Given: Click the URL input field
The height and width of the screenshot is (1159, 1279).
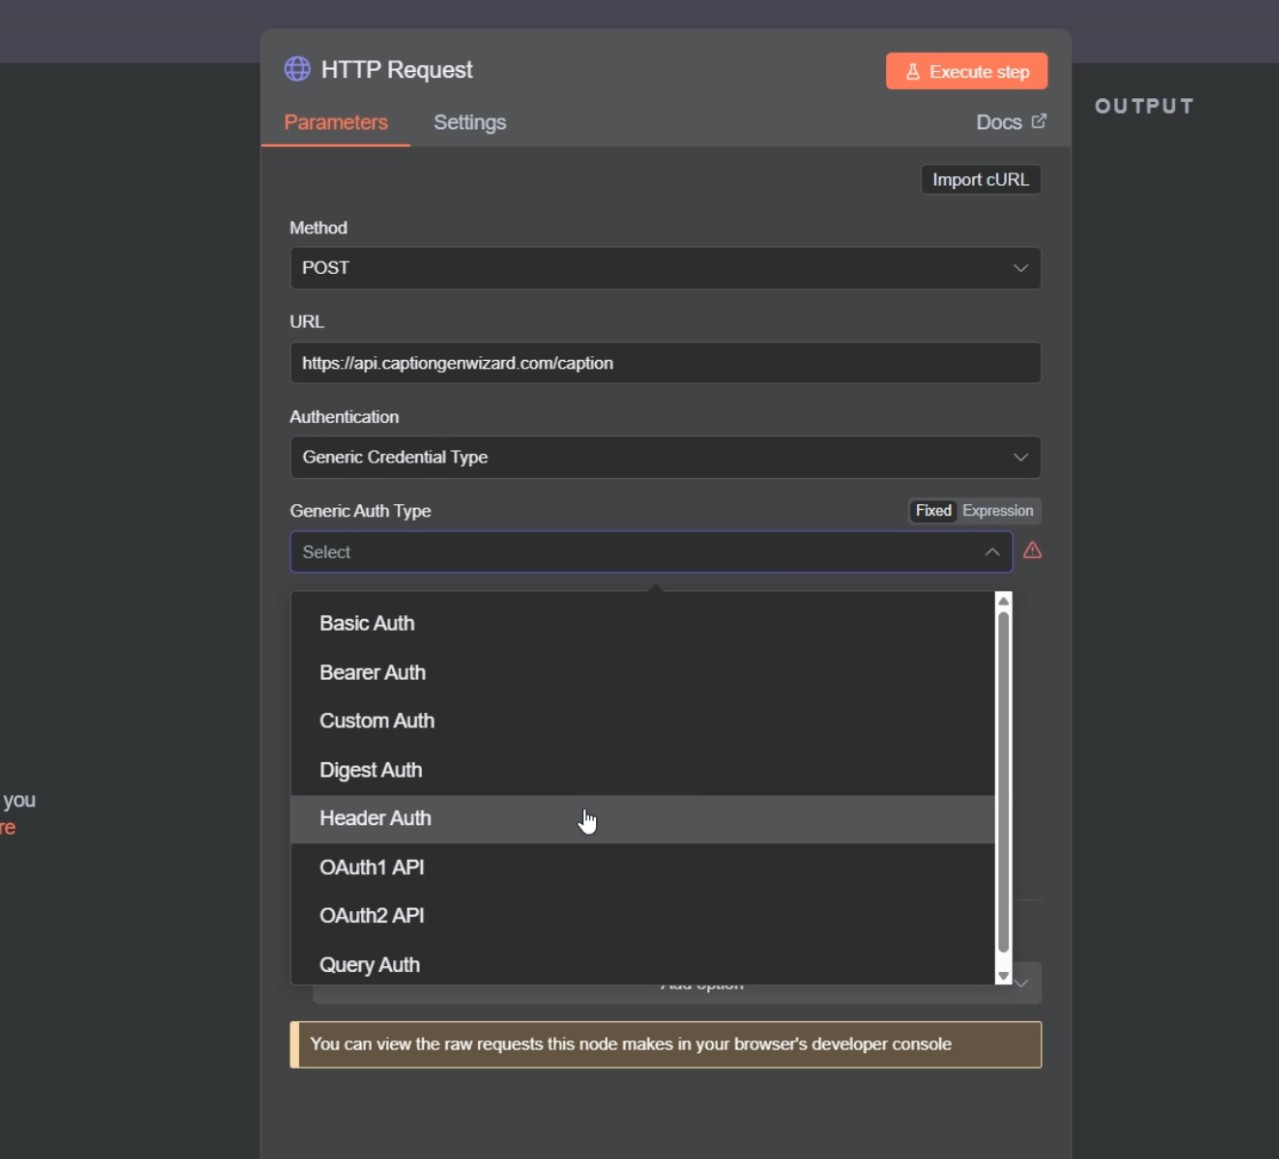Looking at the screenshot, I should click(x=664, y=362).
